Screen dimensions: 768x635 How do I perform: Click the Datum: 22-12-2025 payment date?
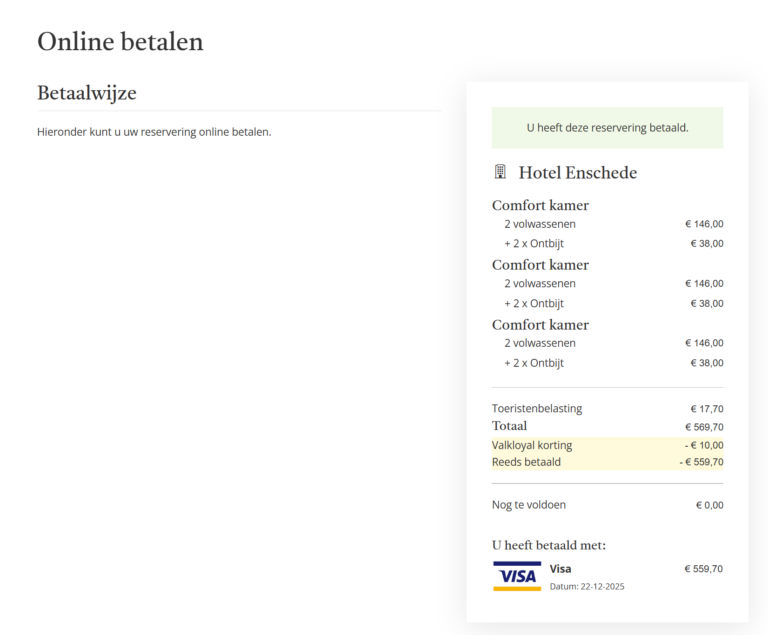pyautogui.click(x=587, y=587)
